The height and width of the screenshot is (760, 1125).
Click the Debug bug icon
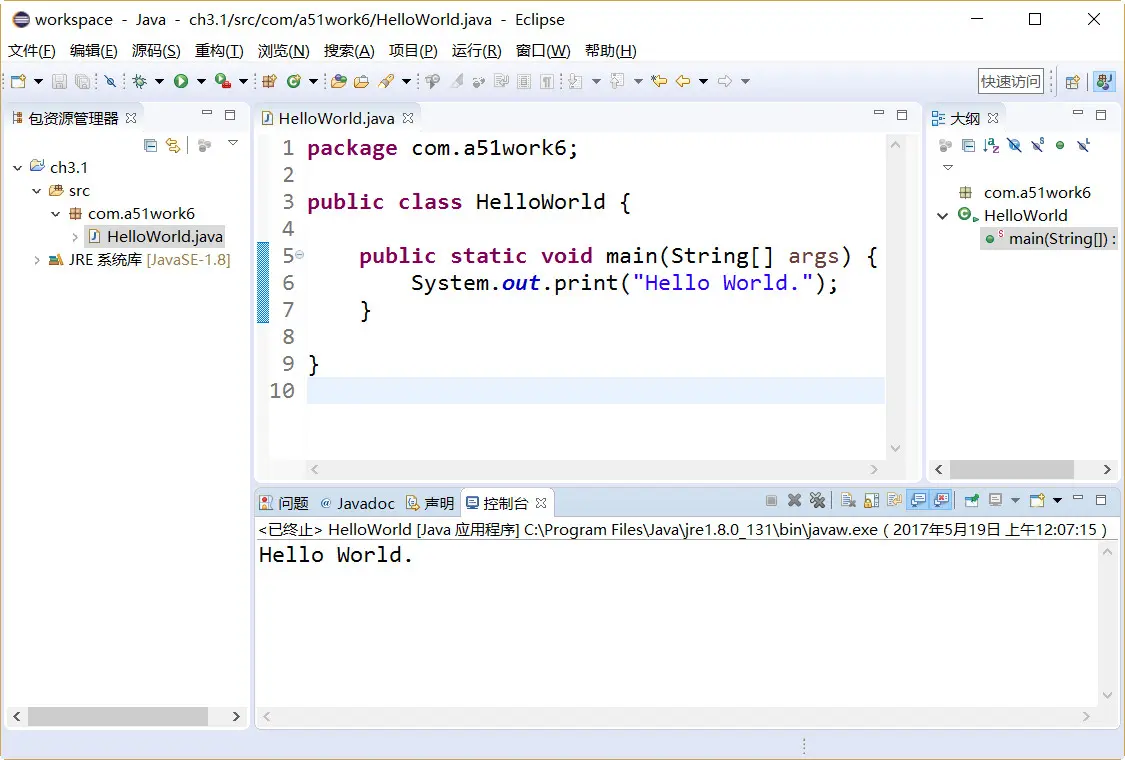pyautogui.click(x=140, y=81)
